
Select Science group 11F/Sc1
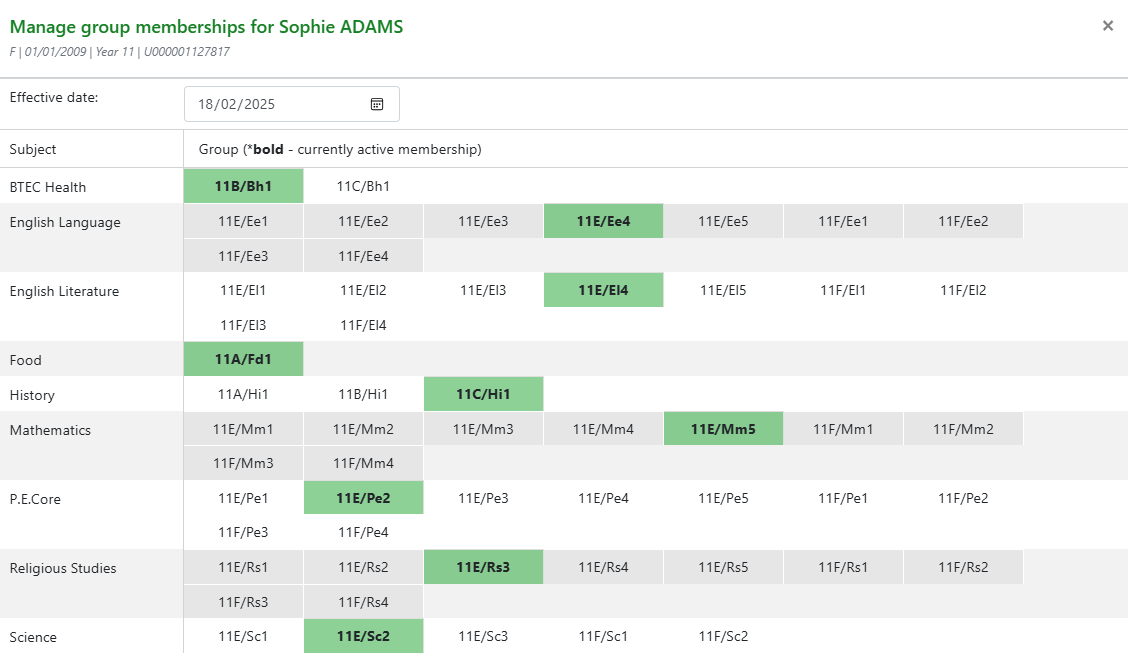tap(604, 636)
